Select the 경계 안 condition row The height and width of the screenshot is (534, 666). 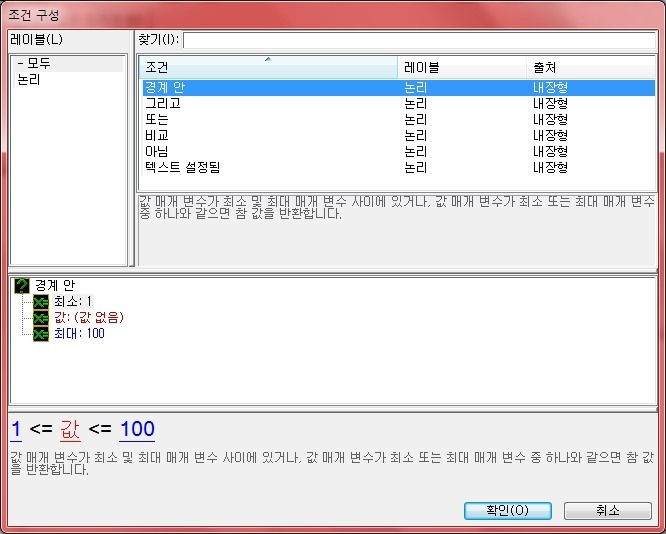point(398,88)
